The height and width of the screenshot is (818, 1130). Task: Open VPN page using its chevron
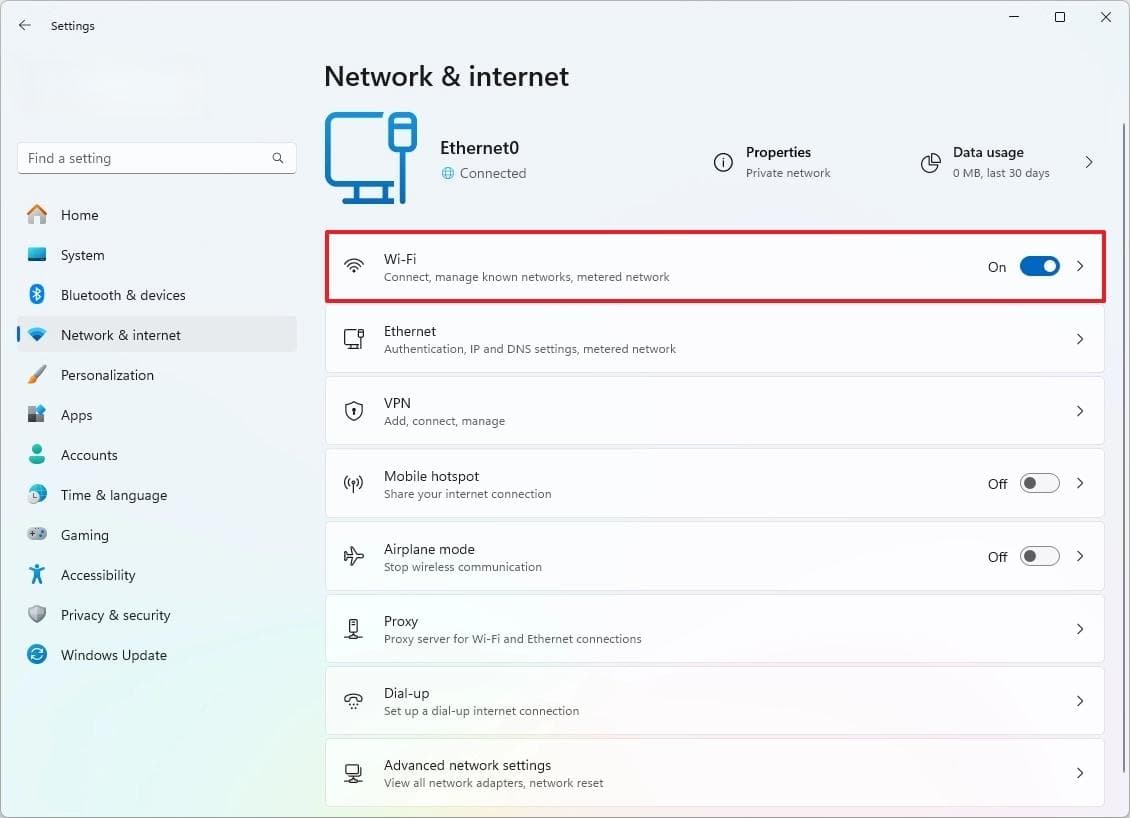[1080, 411]
